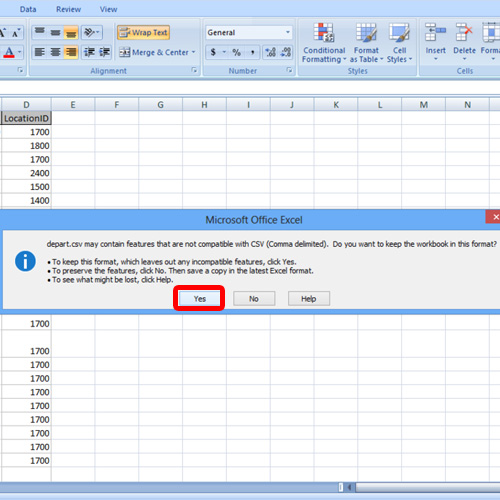Open Conditional Formatting menu

pos(324,43)
